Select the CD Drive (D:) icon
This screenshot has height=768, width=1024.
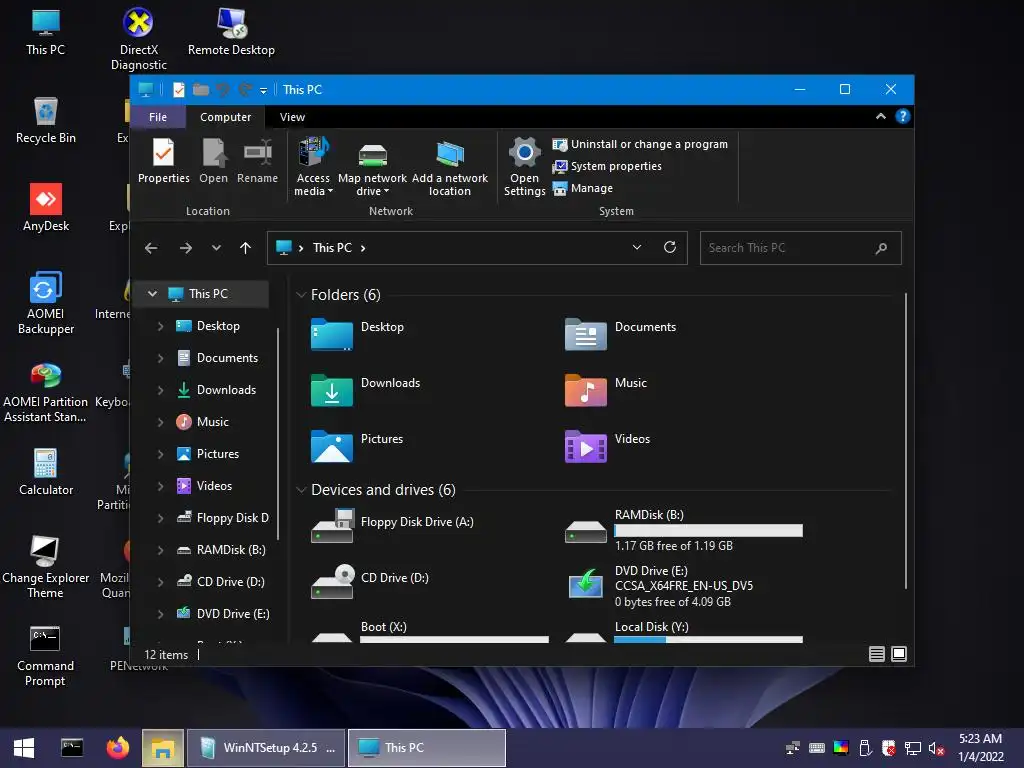click(x=332, y=582)
